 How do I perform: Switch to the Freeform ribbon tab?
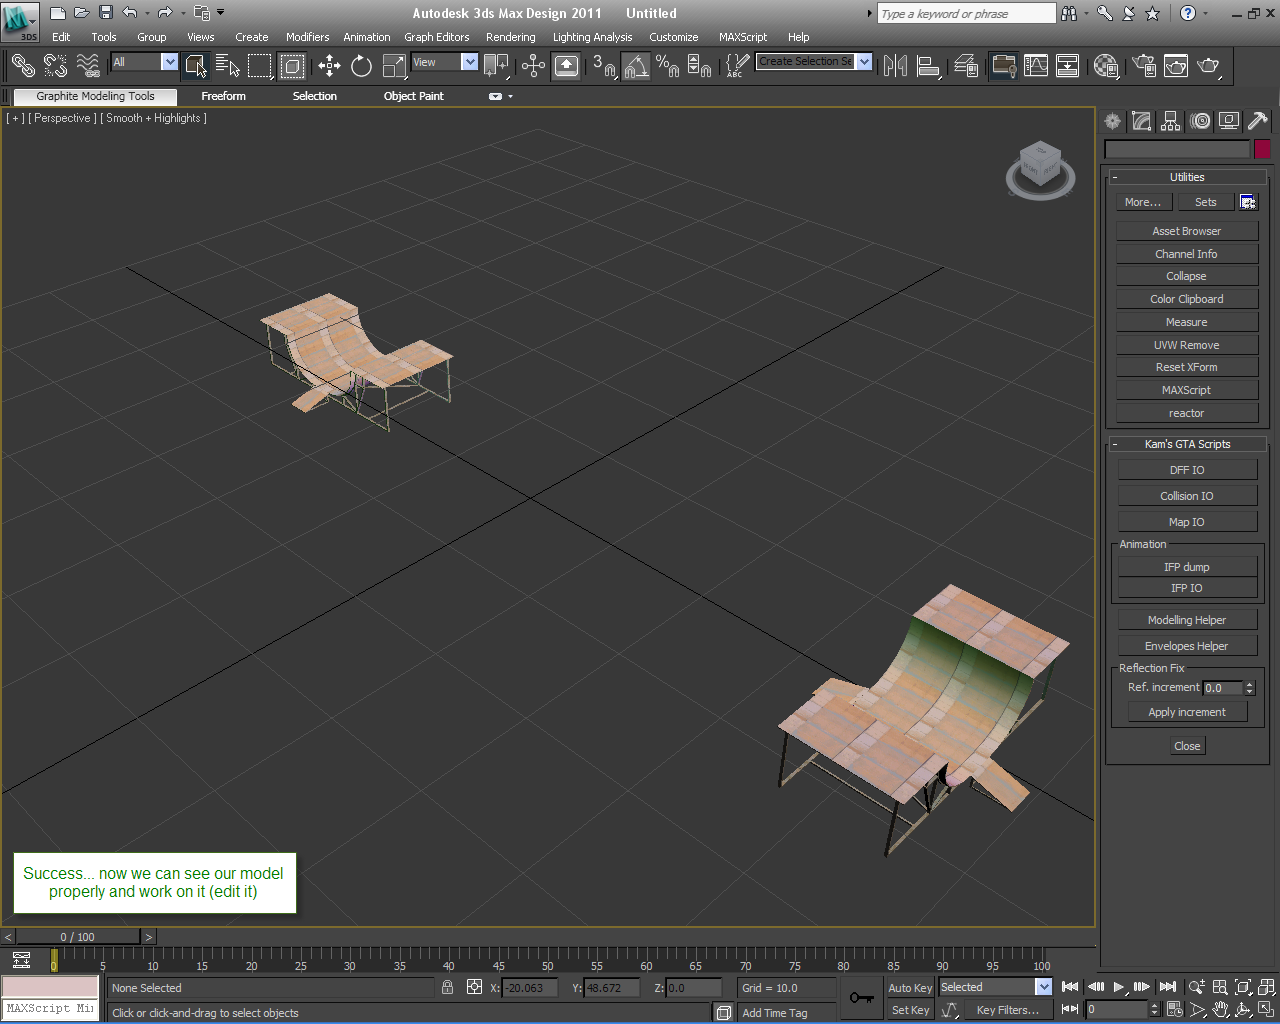tap(223, 96)
